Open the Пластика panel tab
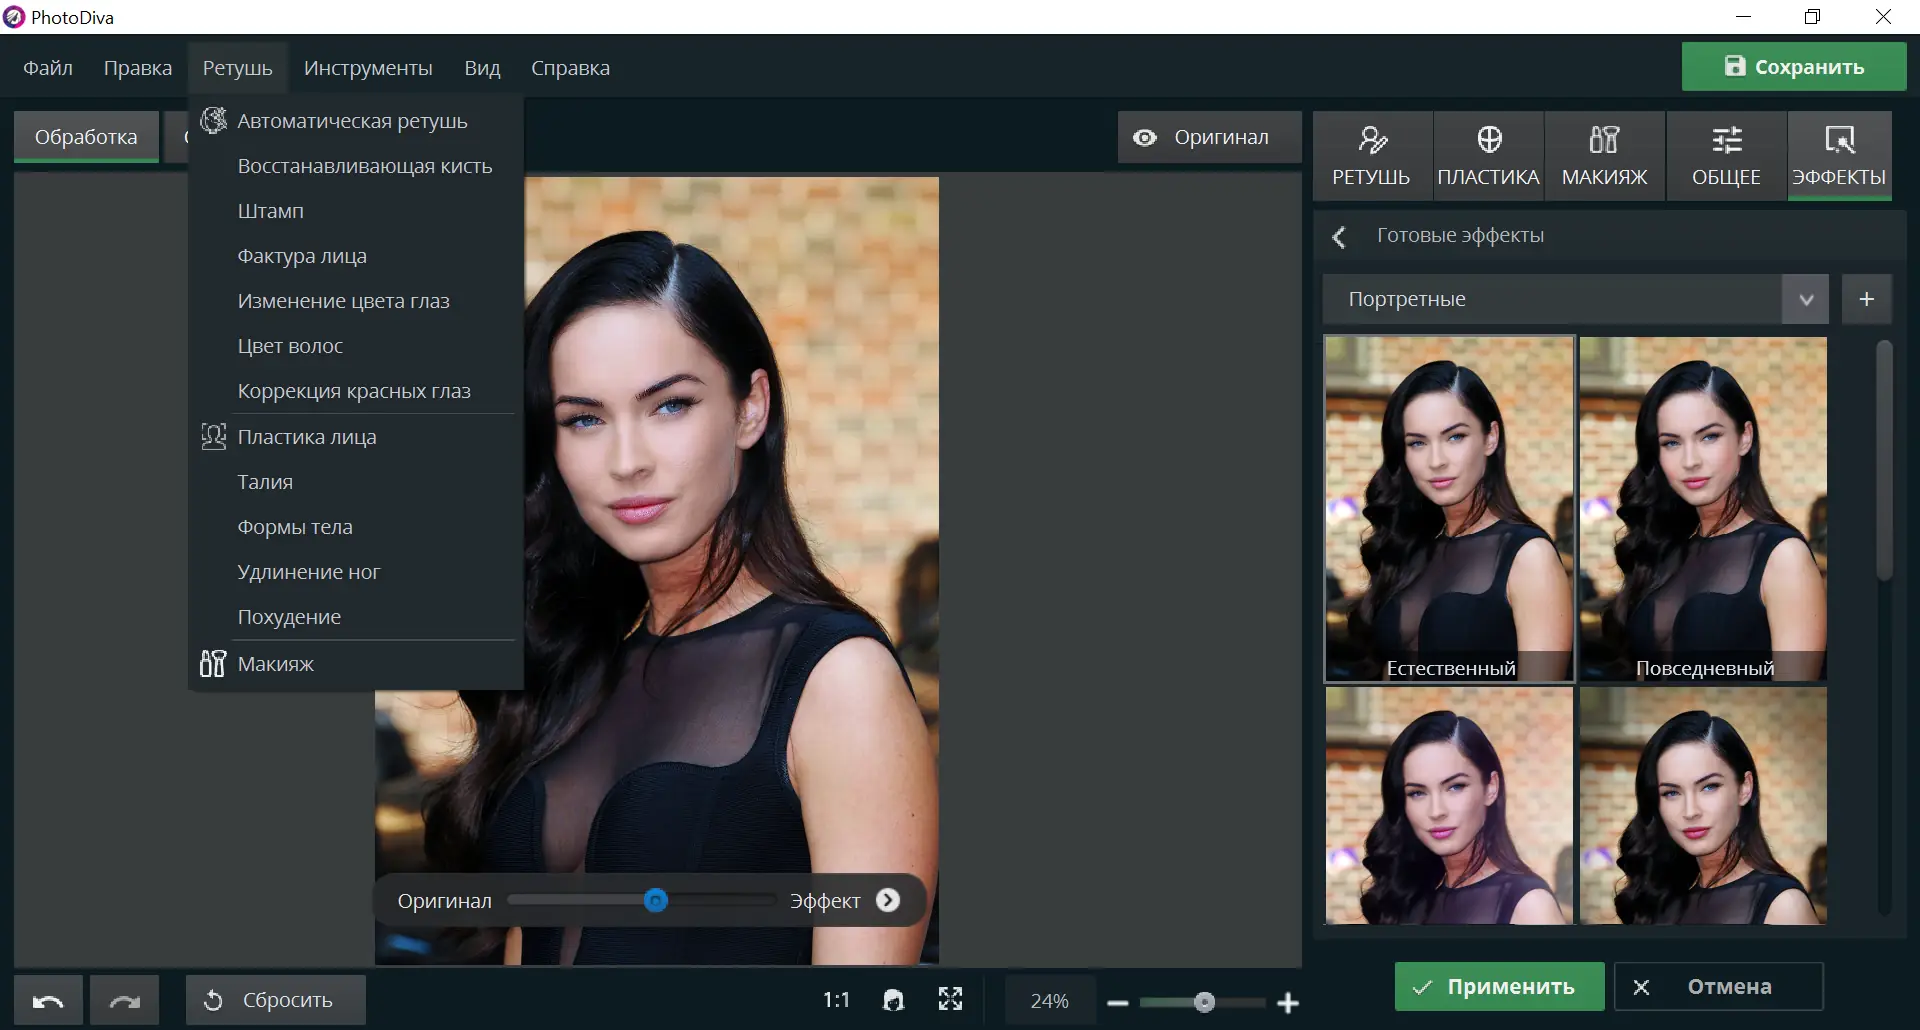The height and width of the screenshot is (1030, 1920). click(1488, 156)
